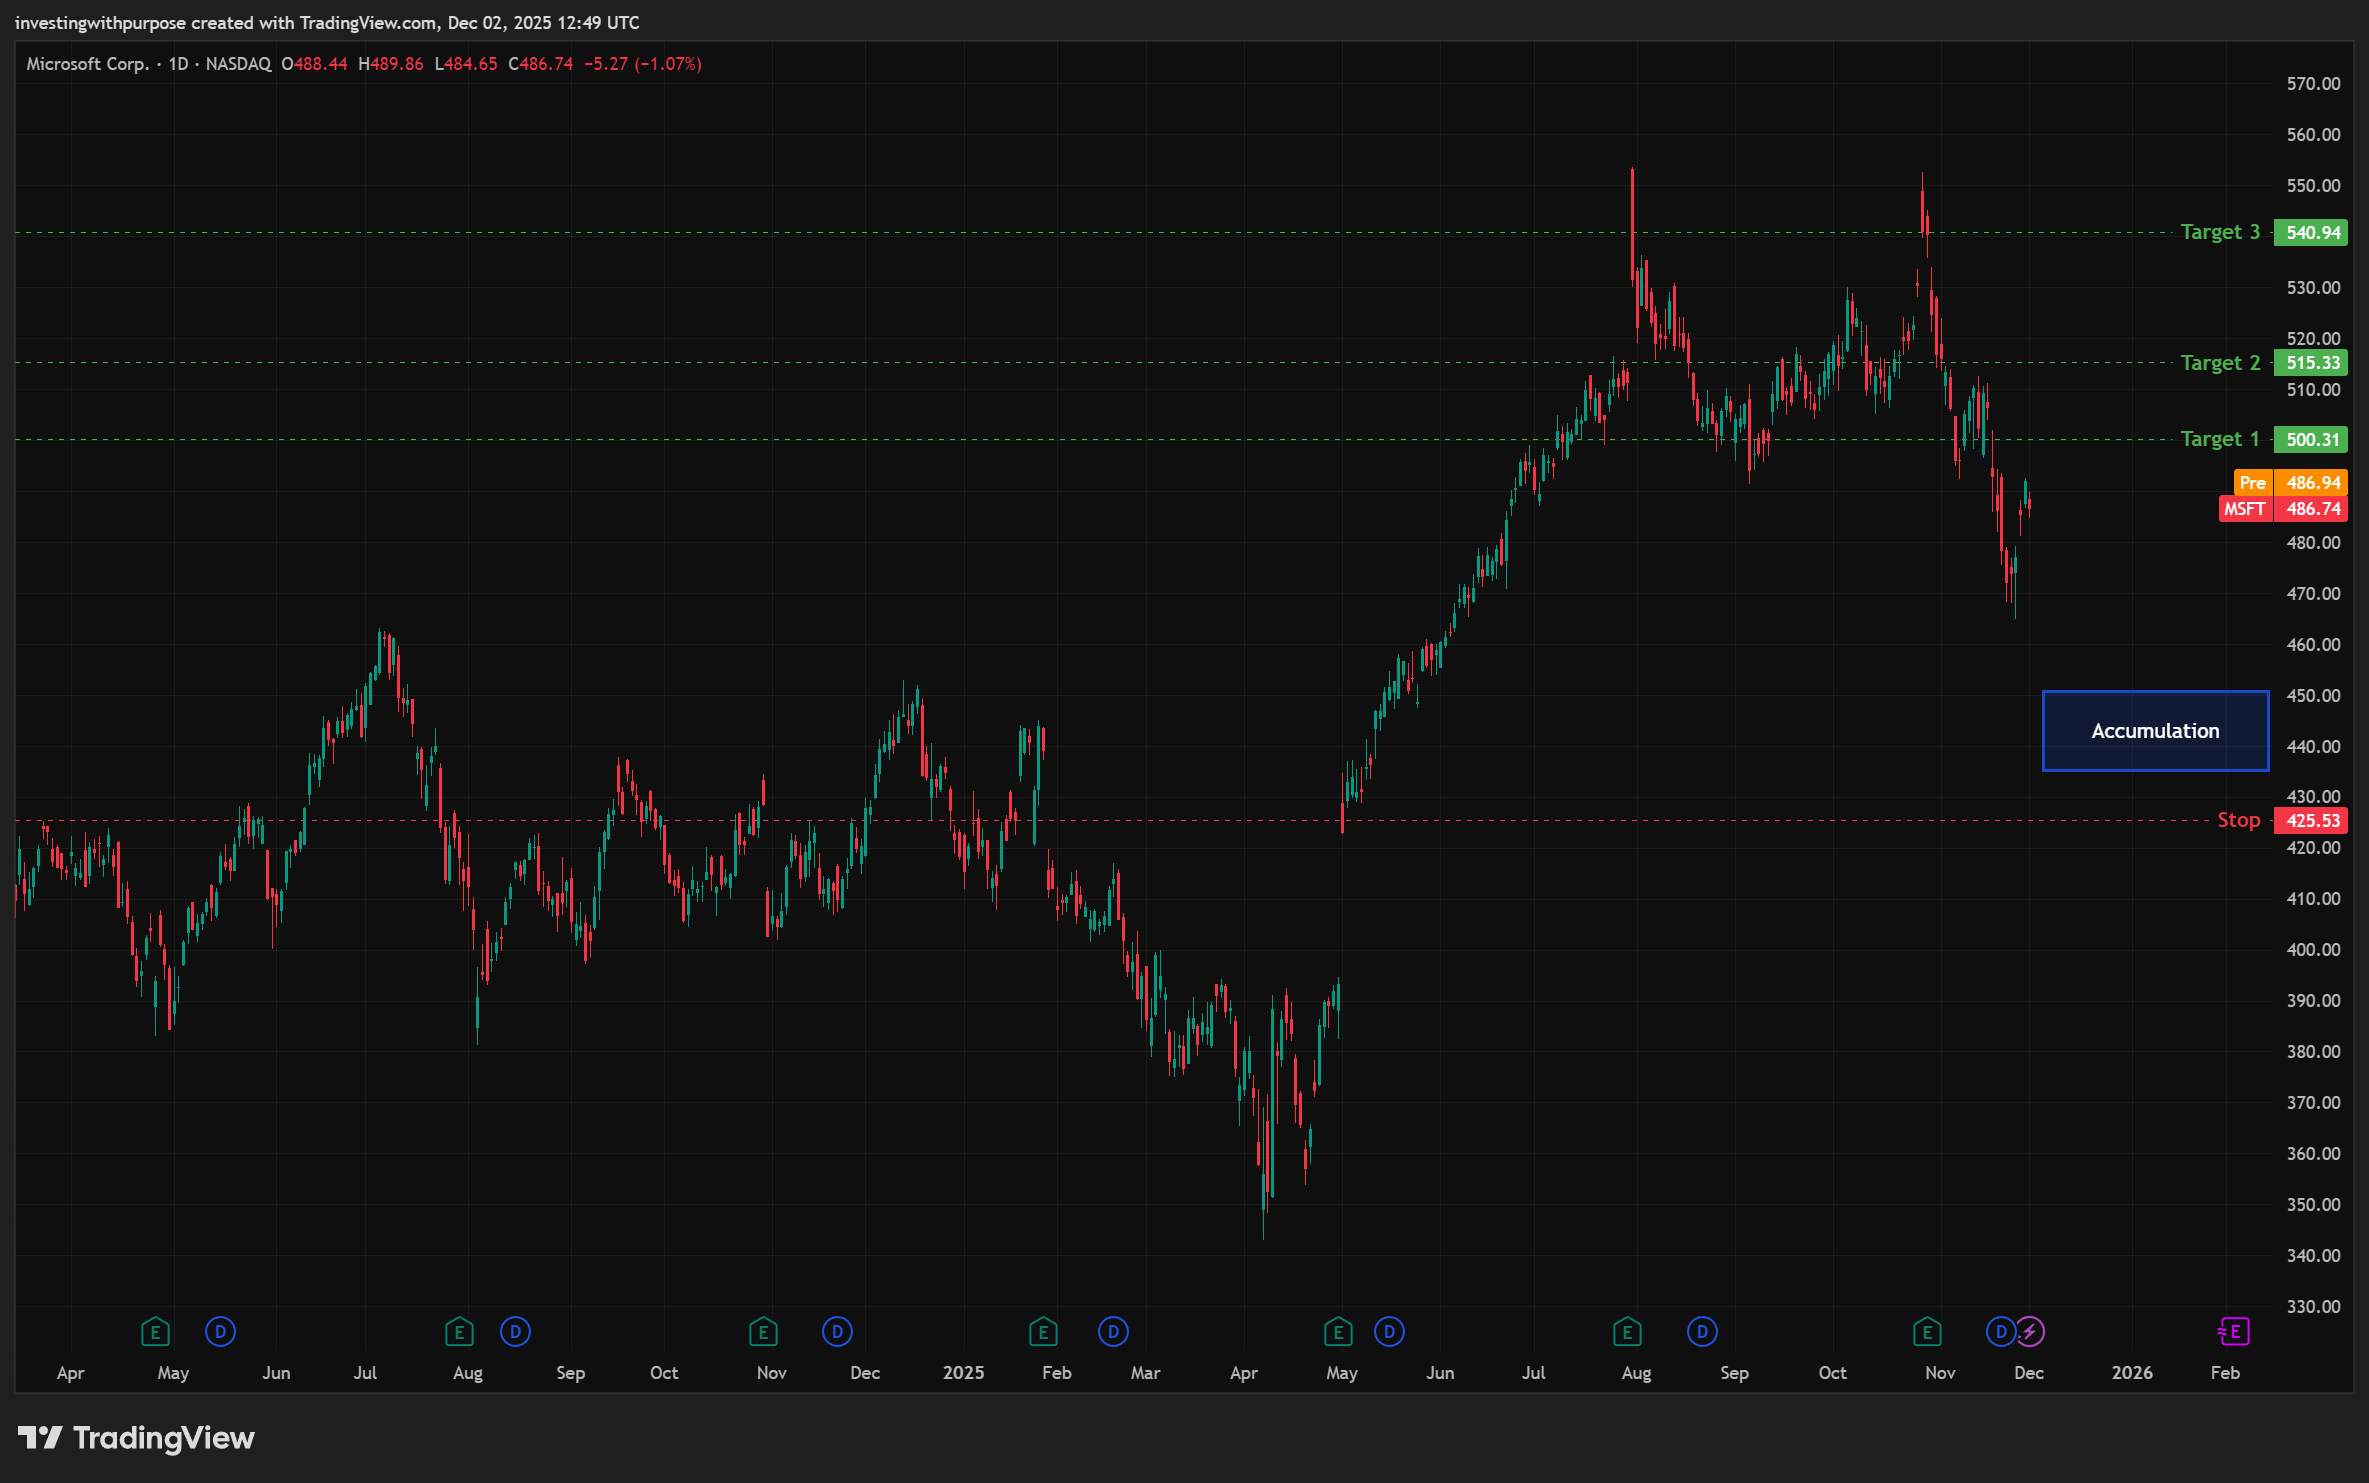
Task: Click the 2025 label on time axis
Action: tap(963, 1373)
